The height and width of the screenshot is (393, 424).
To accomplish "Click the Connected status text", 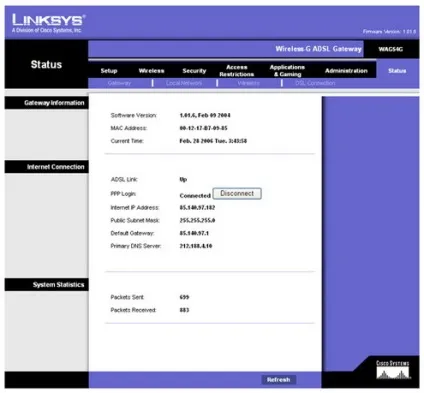I will (195, 196).
